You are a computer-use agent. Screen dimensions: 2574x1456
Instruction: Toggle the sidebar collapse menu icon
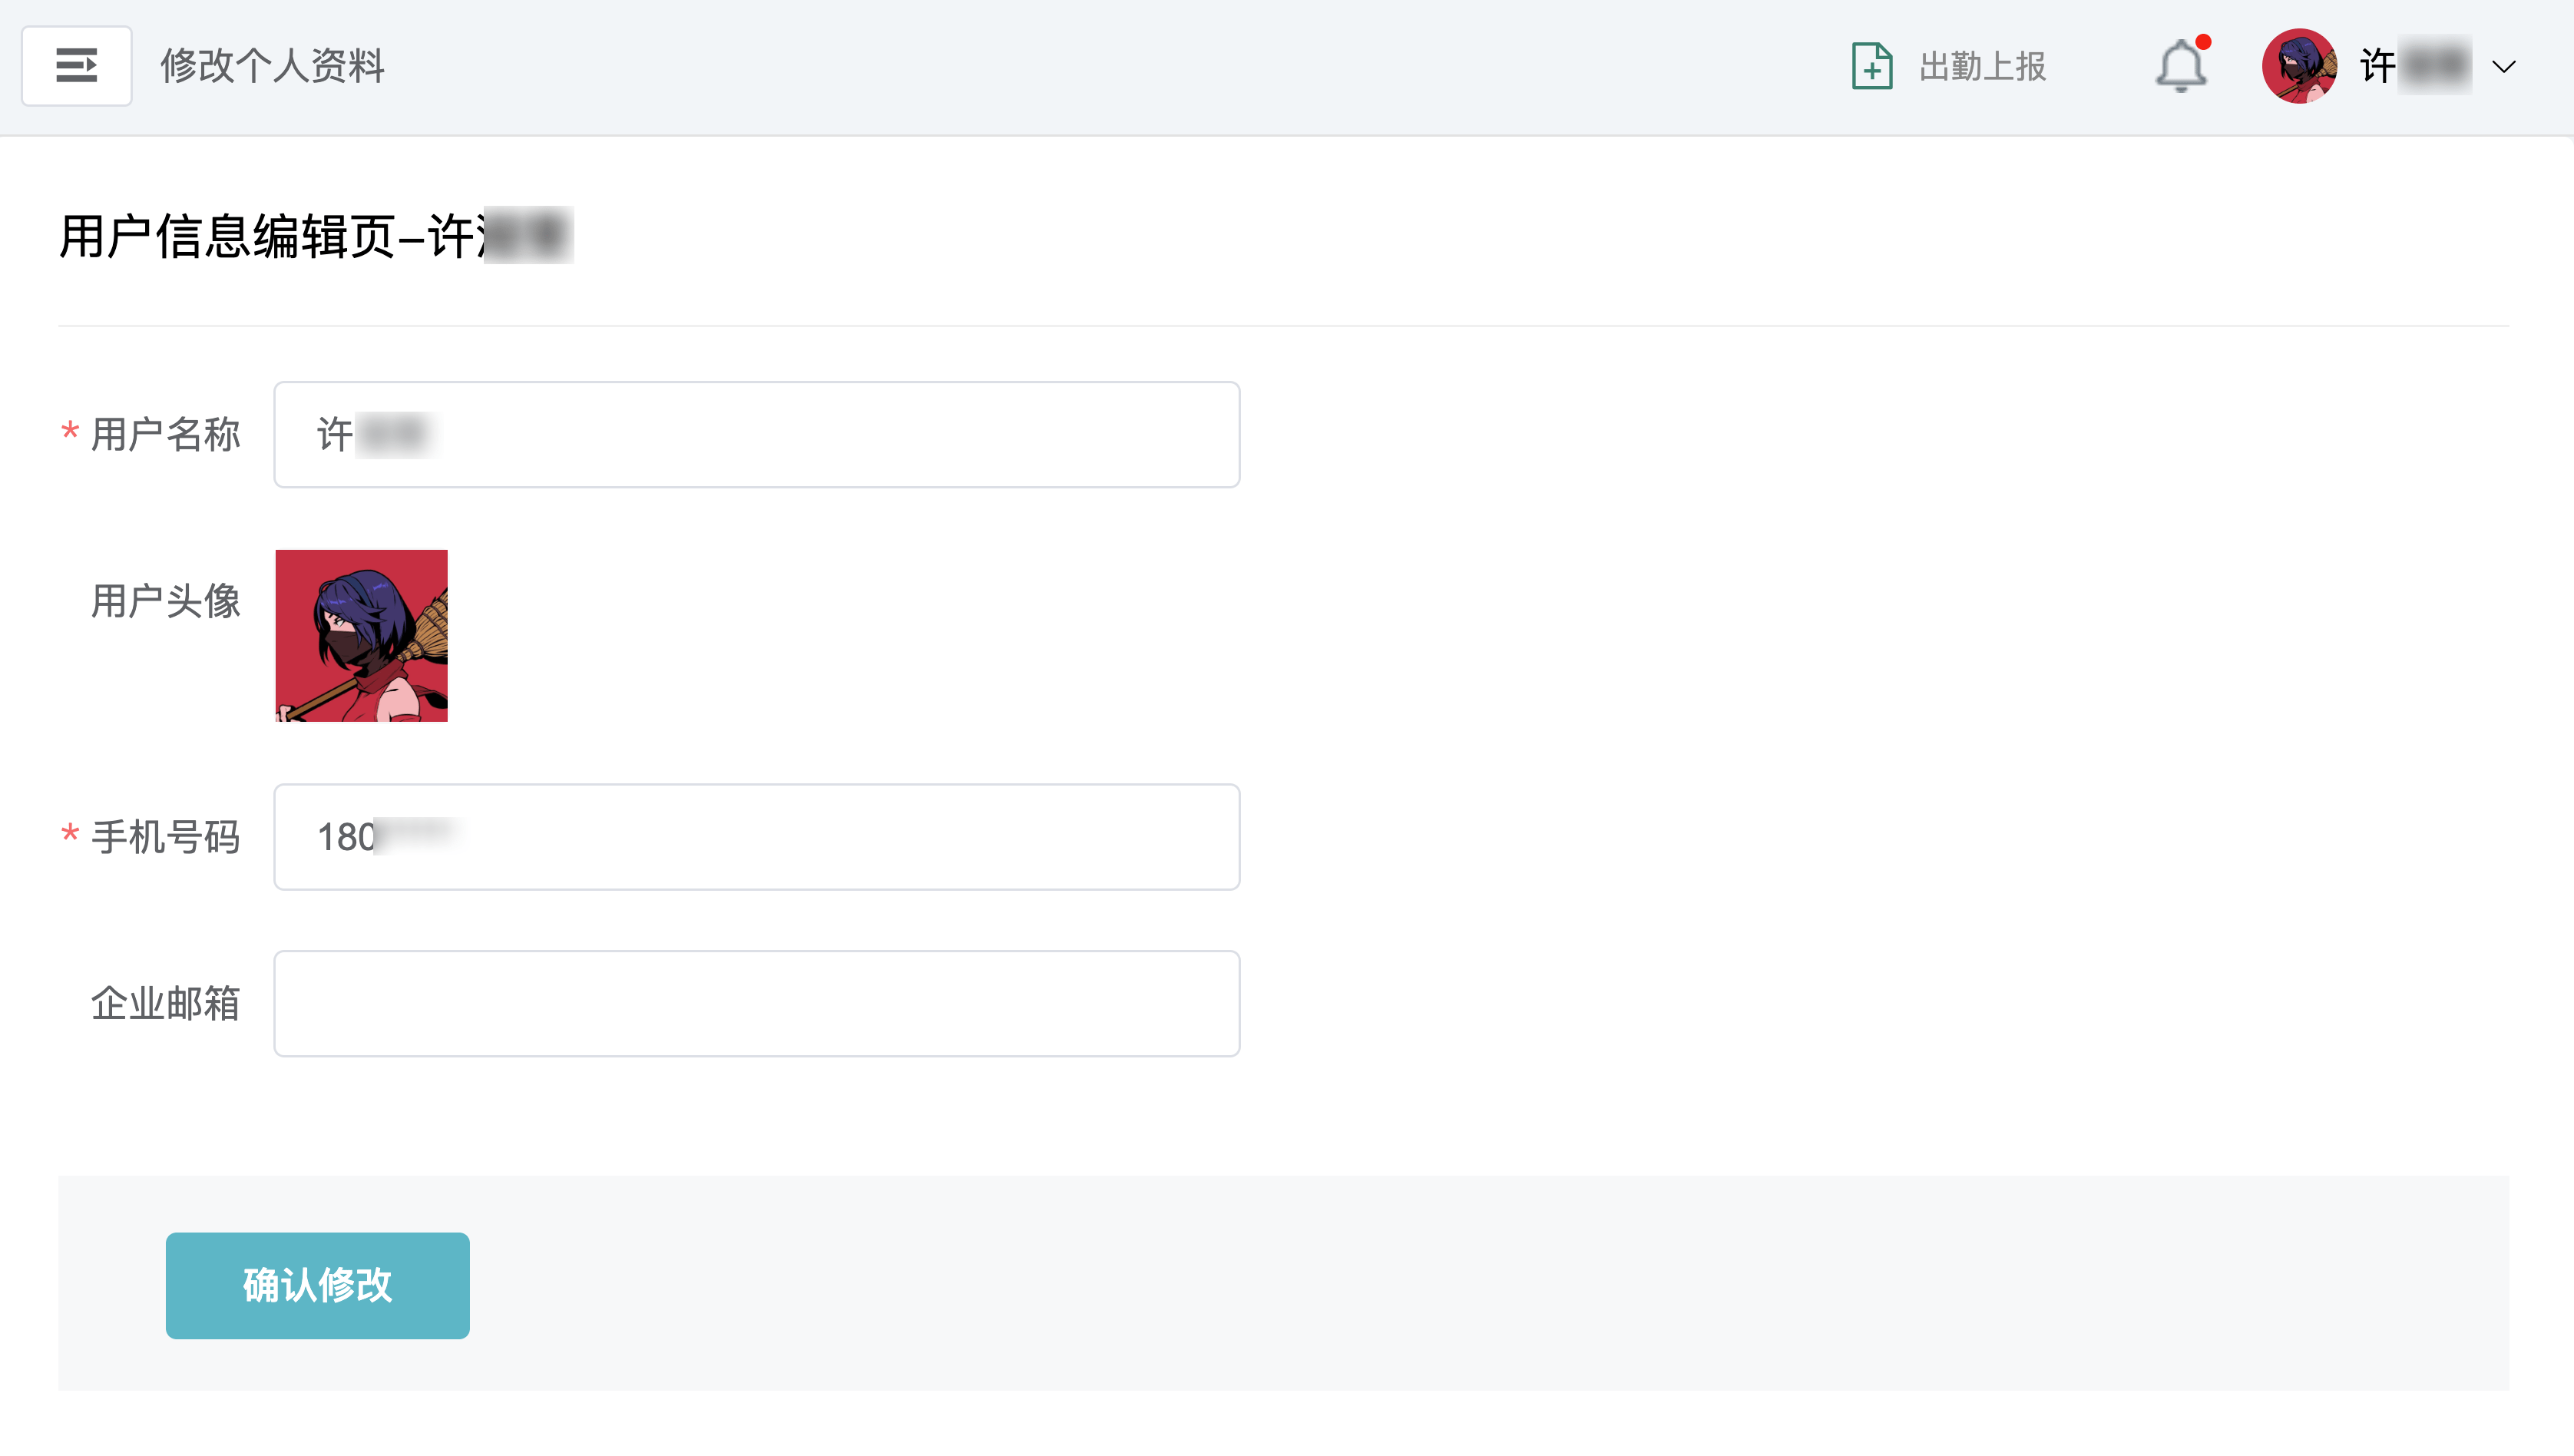(x=77, y=66)
